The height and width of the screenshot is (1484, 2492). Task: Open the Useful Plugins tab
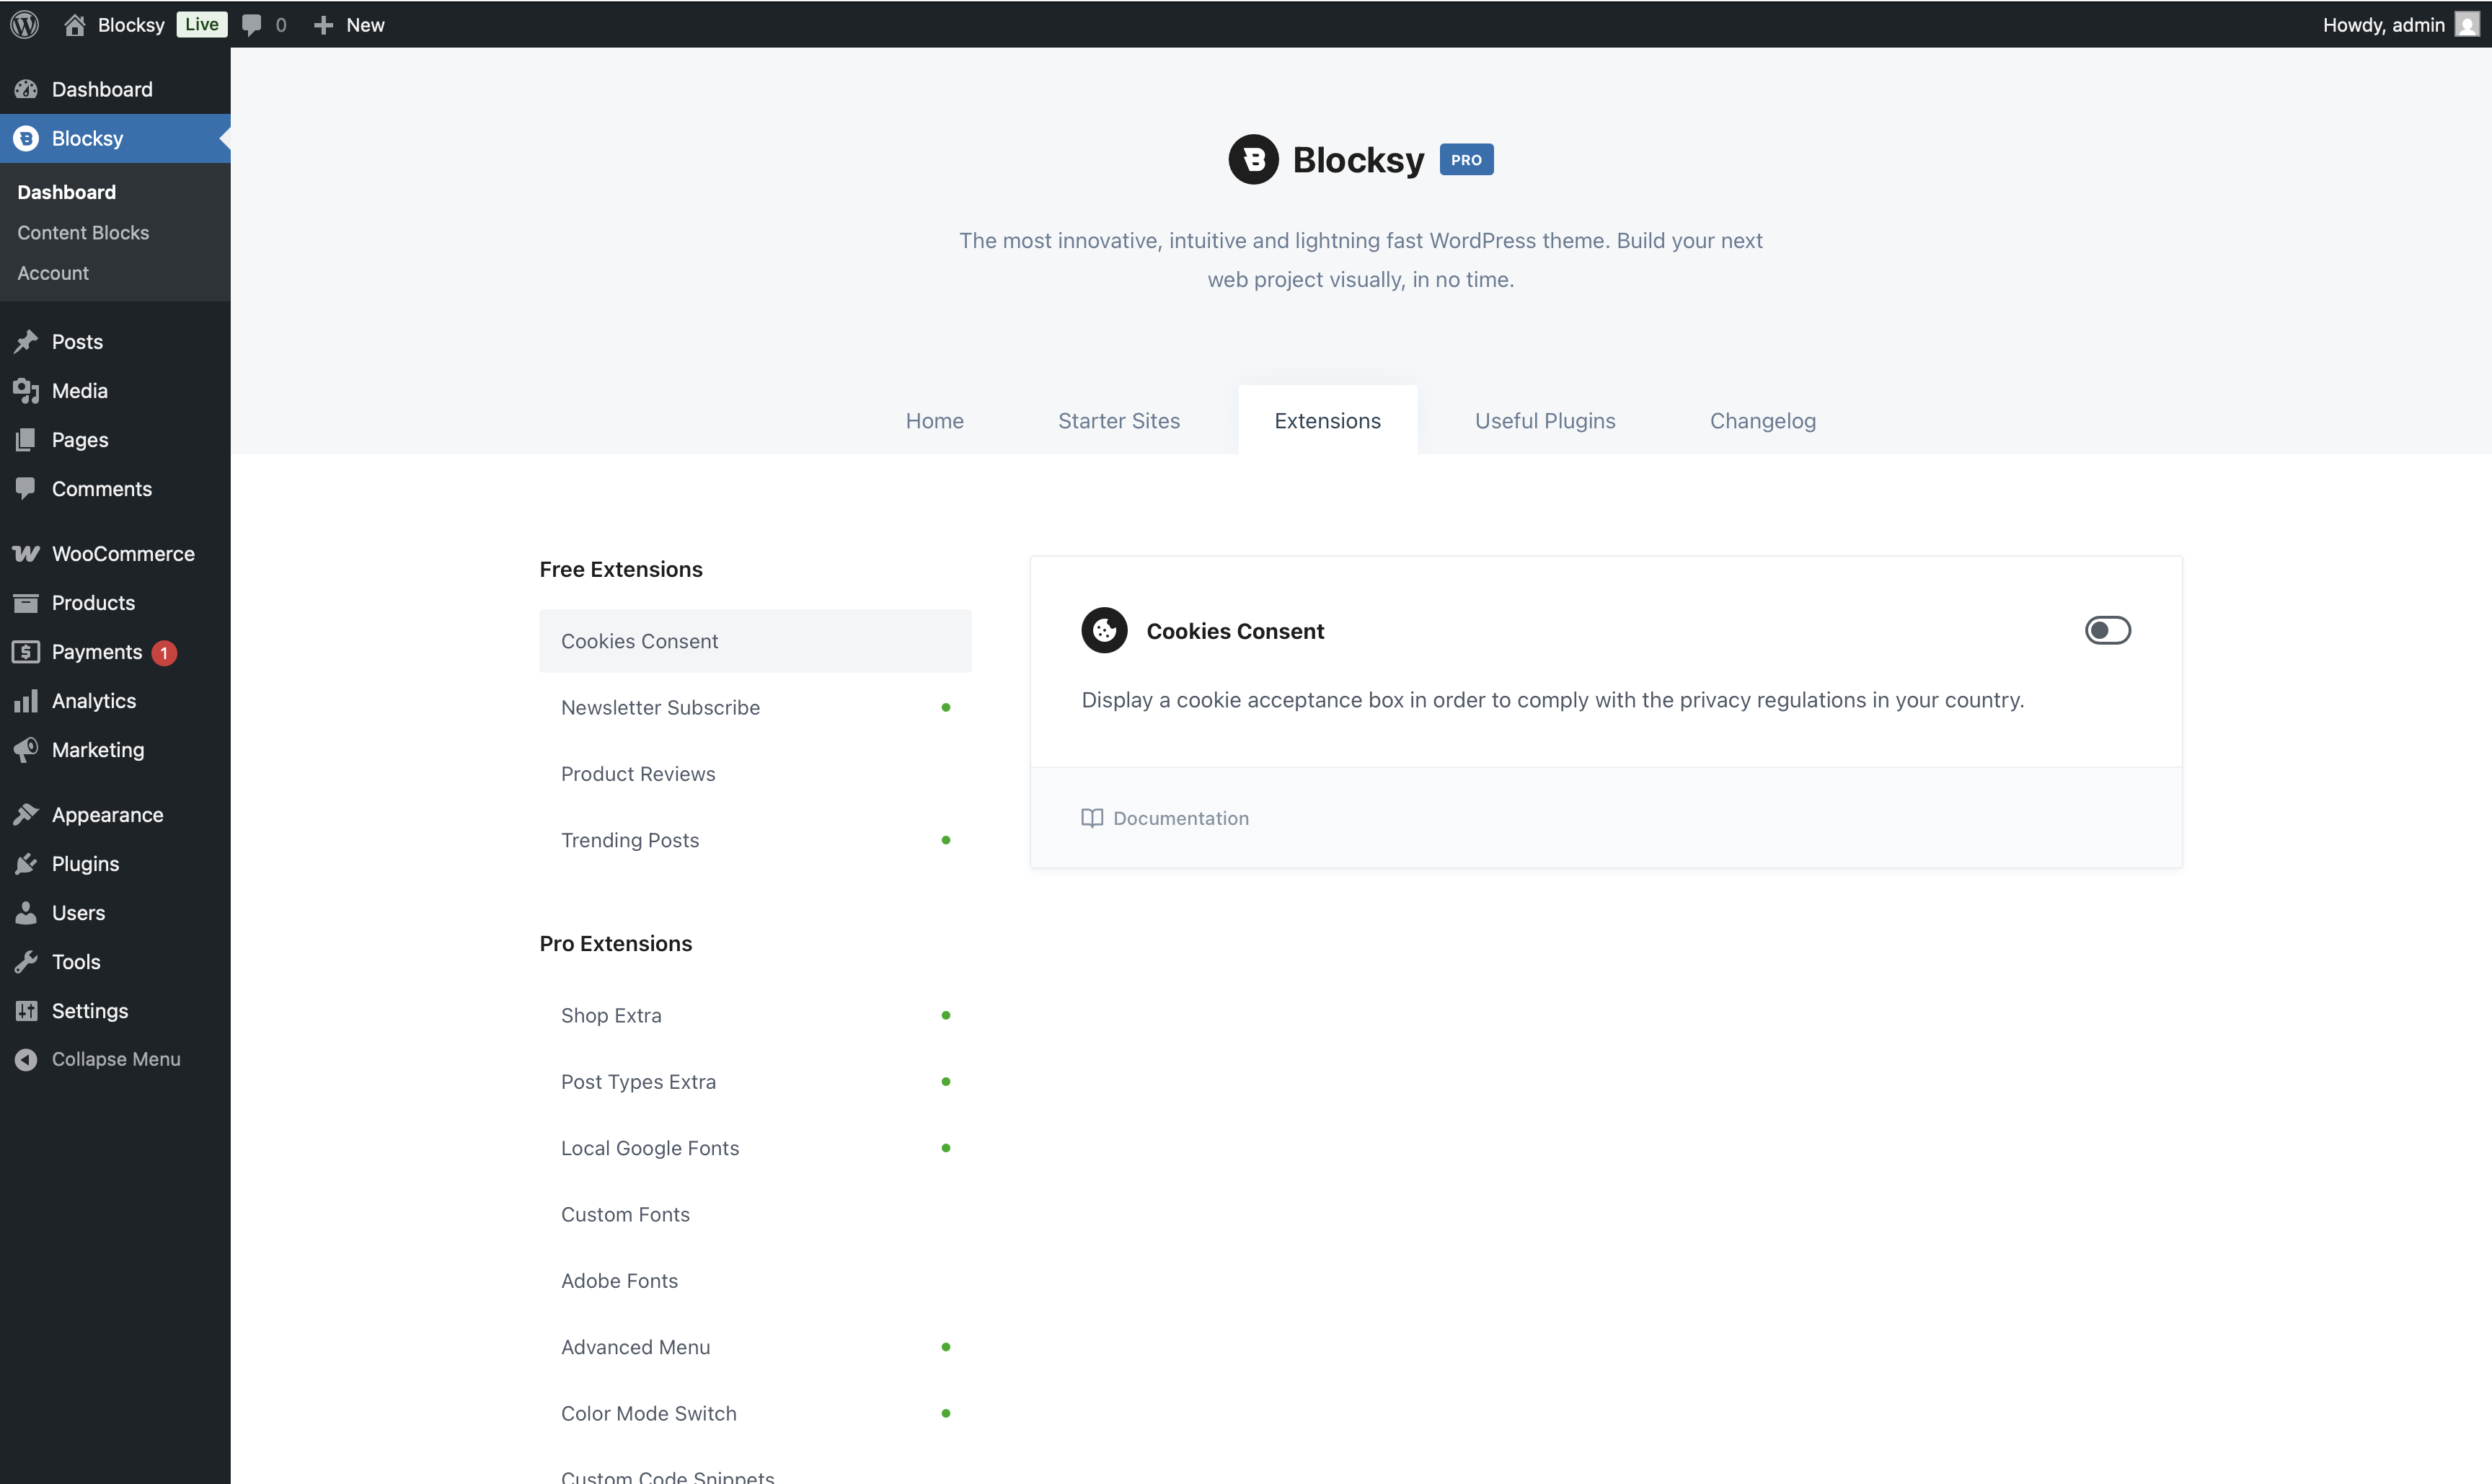[1545, 421]
